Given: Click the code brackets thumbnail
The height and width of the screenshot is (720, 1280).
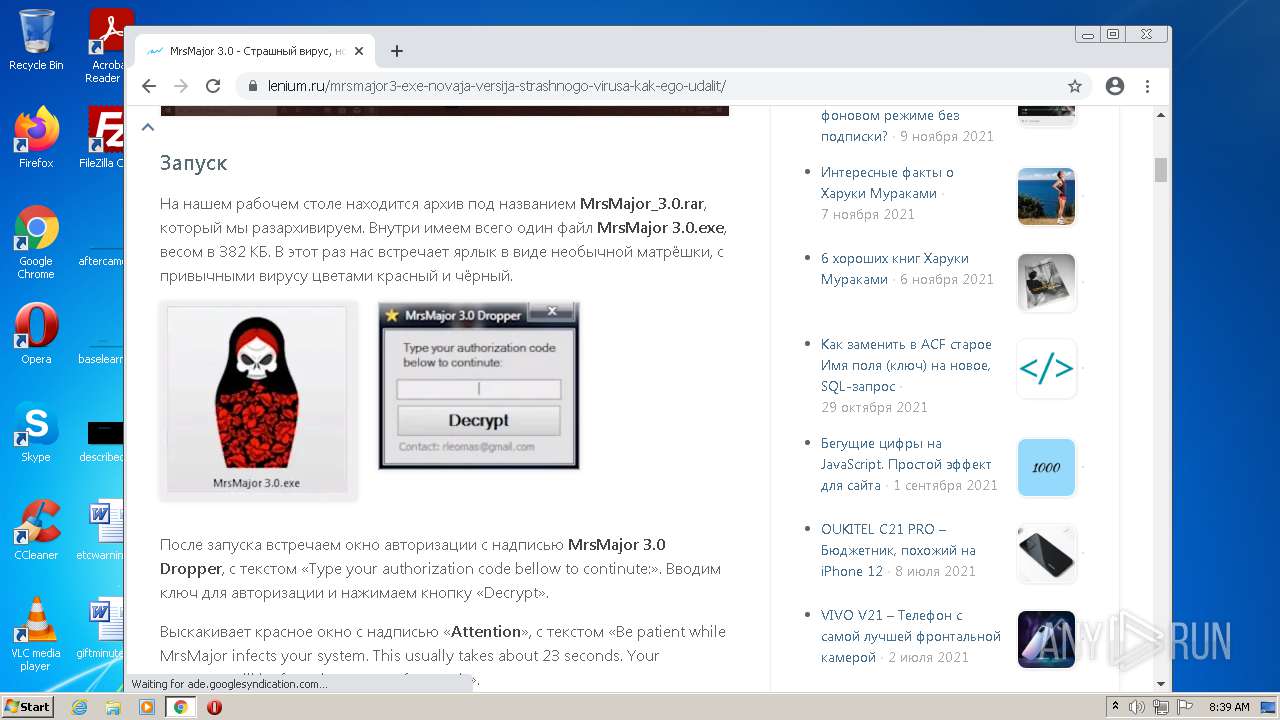Looking at the screenshot, I should 1046,369.
